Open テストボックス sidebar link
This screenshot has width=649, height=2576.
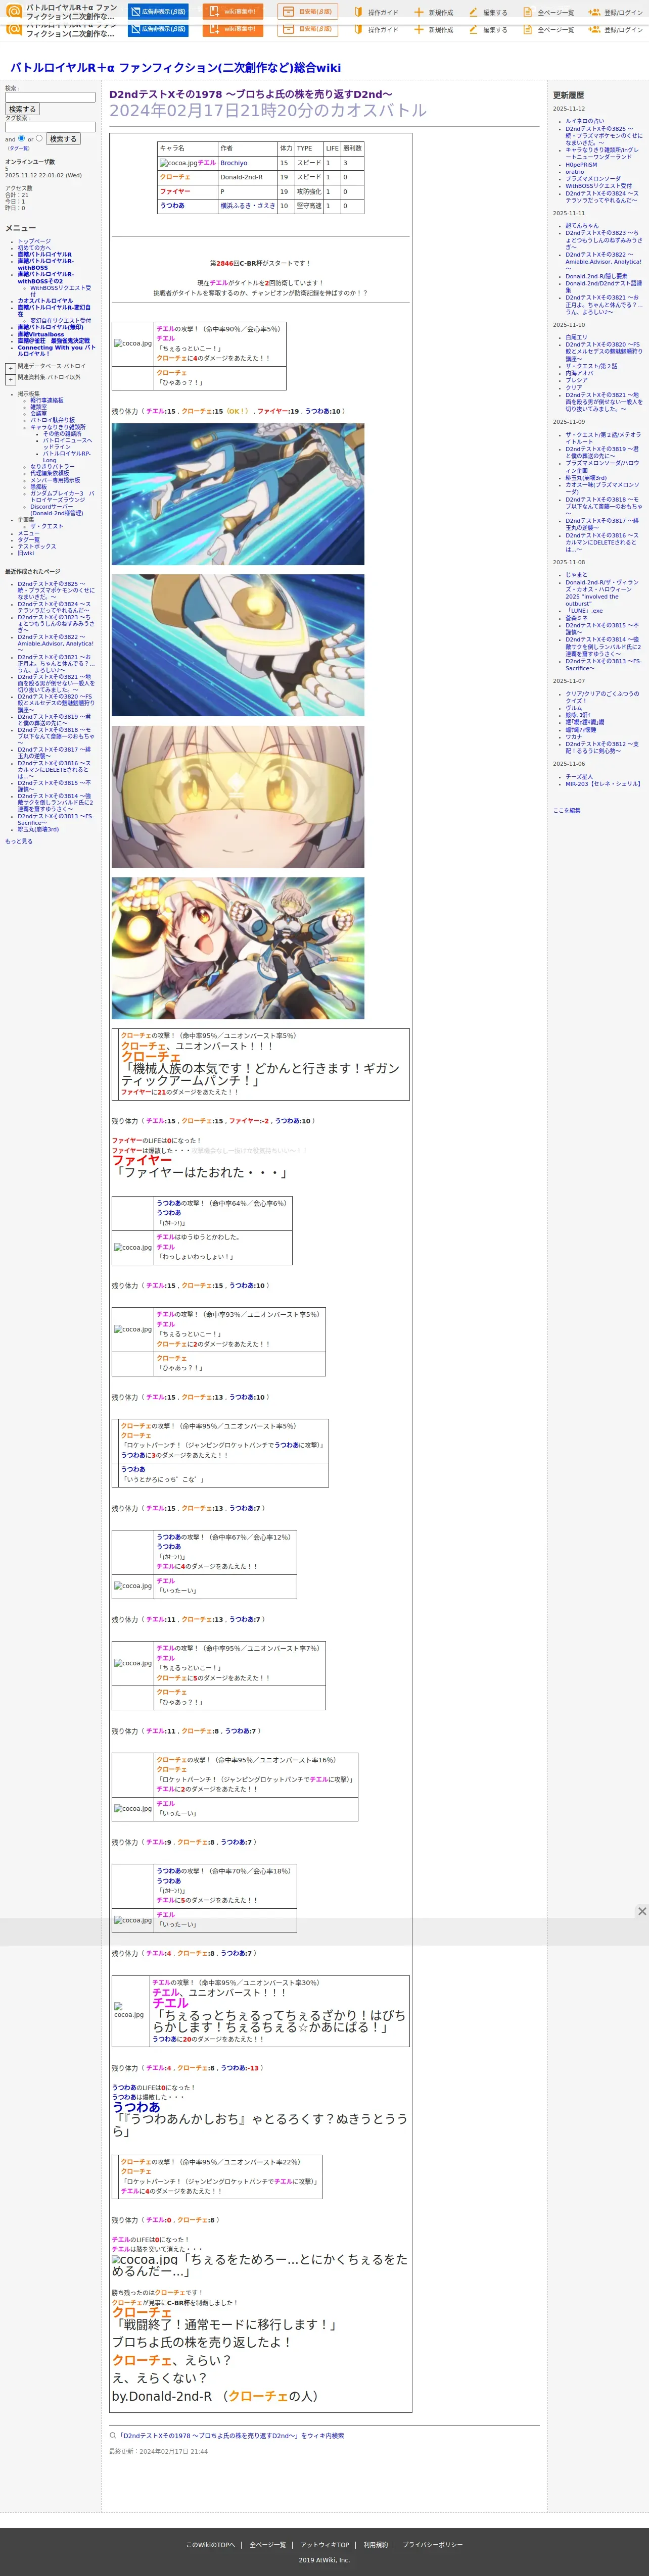coord(37,546)
